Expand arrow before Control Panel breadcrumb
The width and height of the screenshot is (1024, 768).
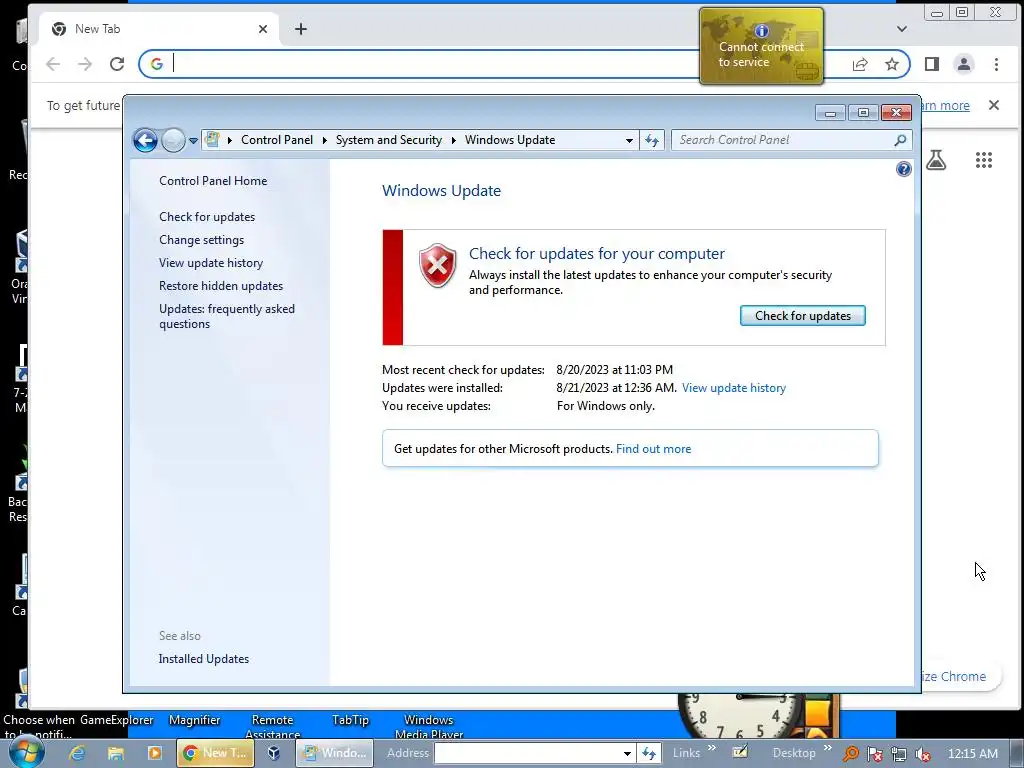pos(230,140)
